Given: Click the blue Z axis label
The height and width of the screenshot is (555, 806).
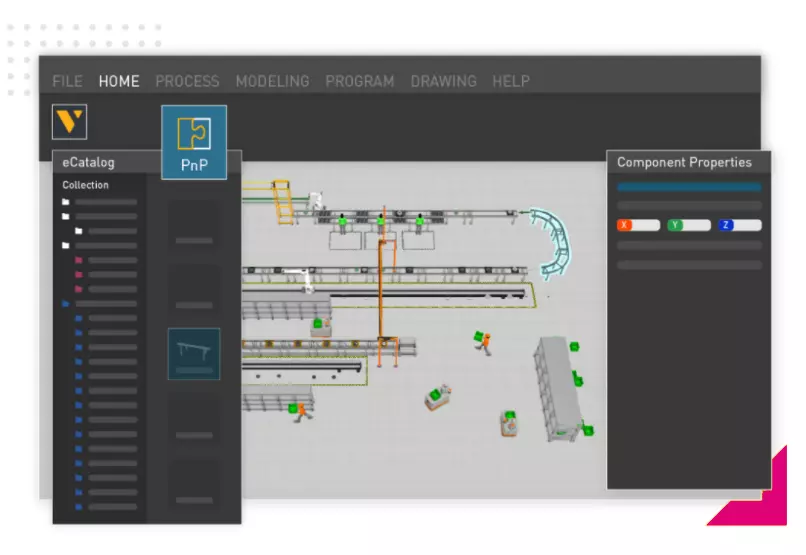Looking at the screenshot, I should (726, 225).
